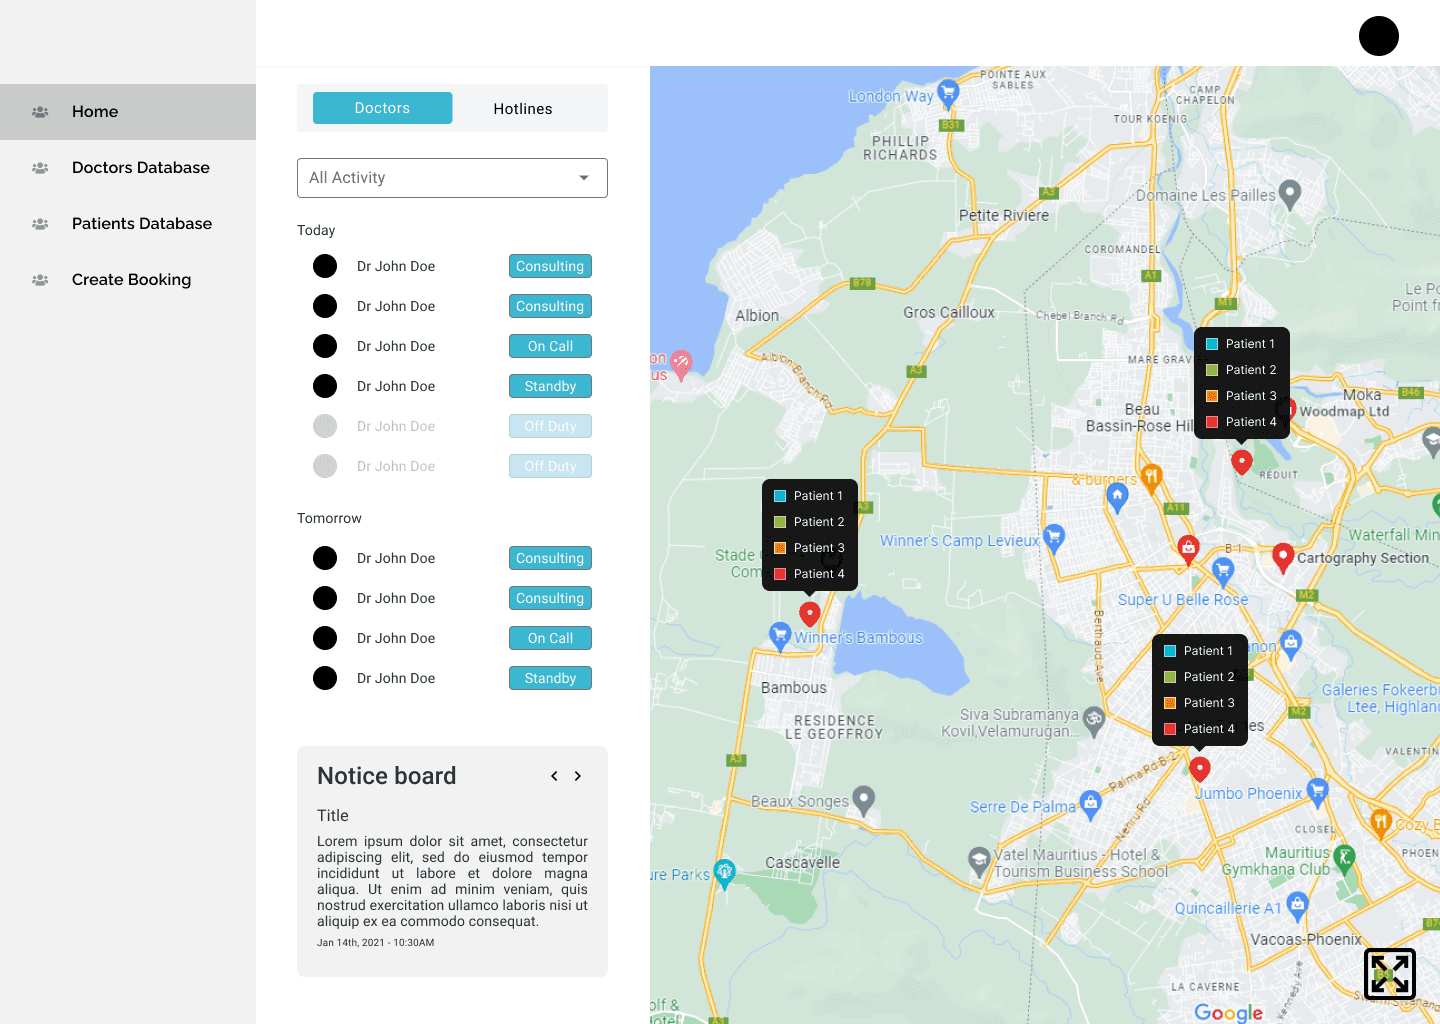Go to previous notice board item
This screenshot has width=1440, height=1024.
(554, 776)
